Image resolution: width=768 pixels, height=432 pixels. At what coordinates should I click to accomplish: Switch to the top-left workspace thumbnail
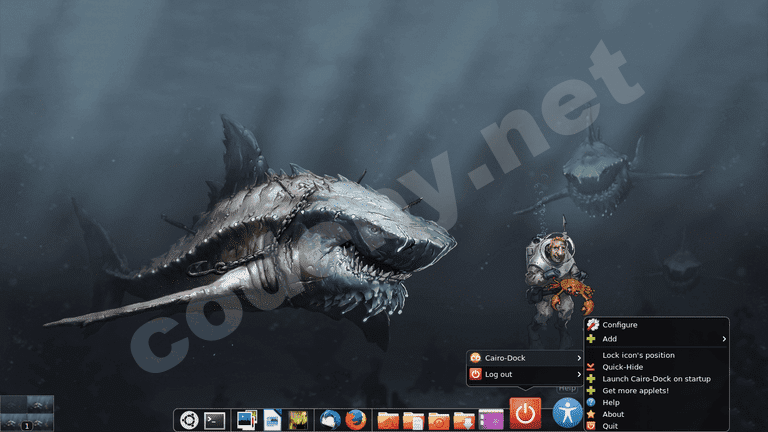pos(13,404)
